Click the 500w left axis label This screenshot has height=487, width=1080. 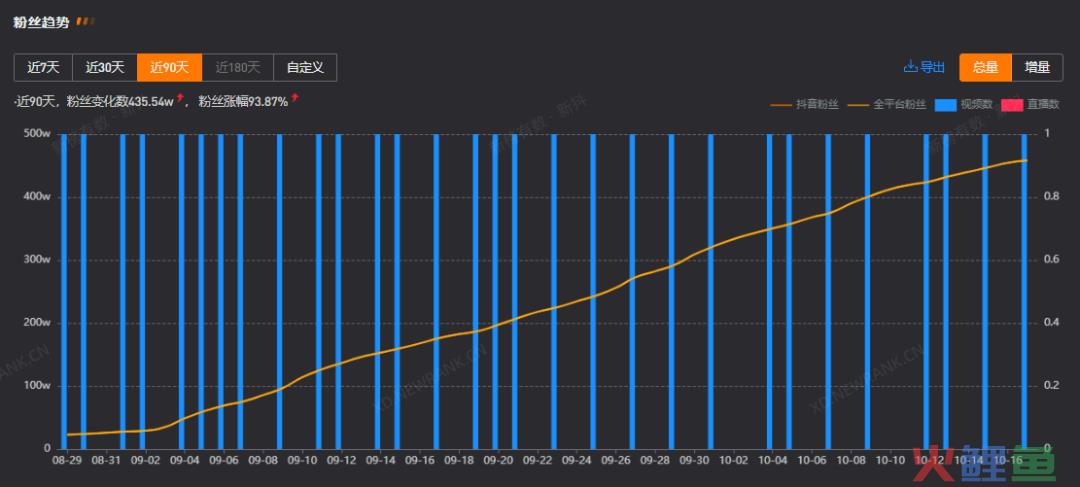click(39, 134)
